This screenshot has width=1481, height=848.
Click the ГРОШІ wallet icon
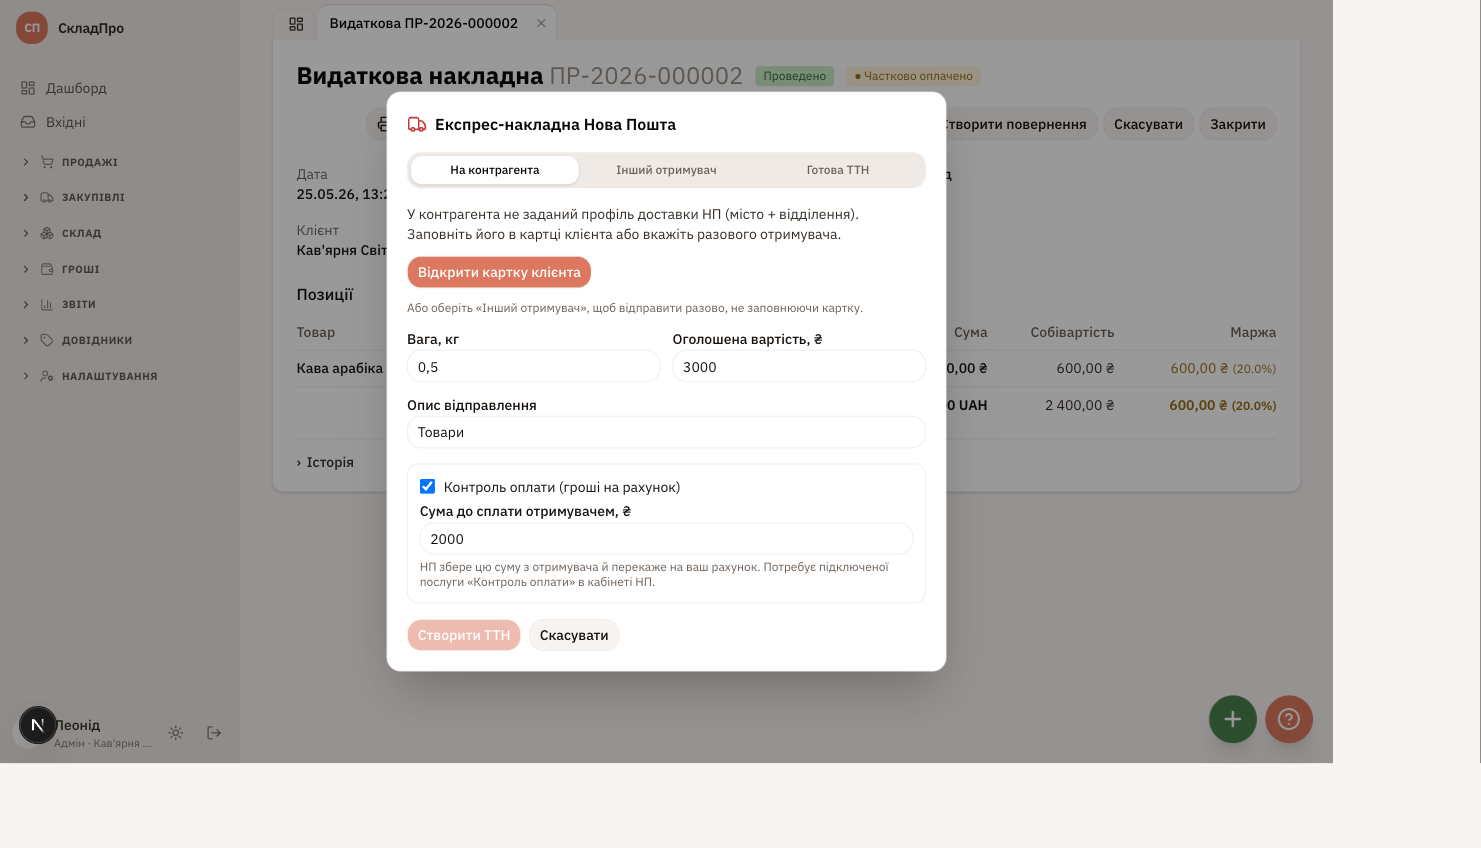point(47,269)
